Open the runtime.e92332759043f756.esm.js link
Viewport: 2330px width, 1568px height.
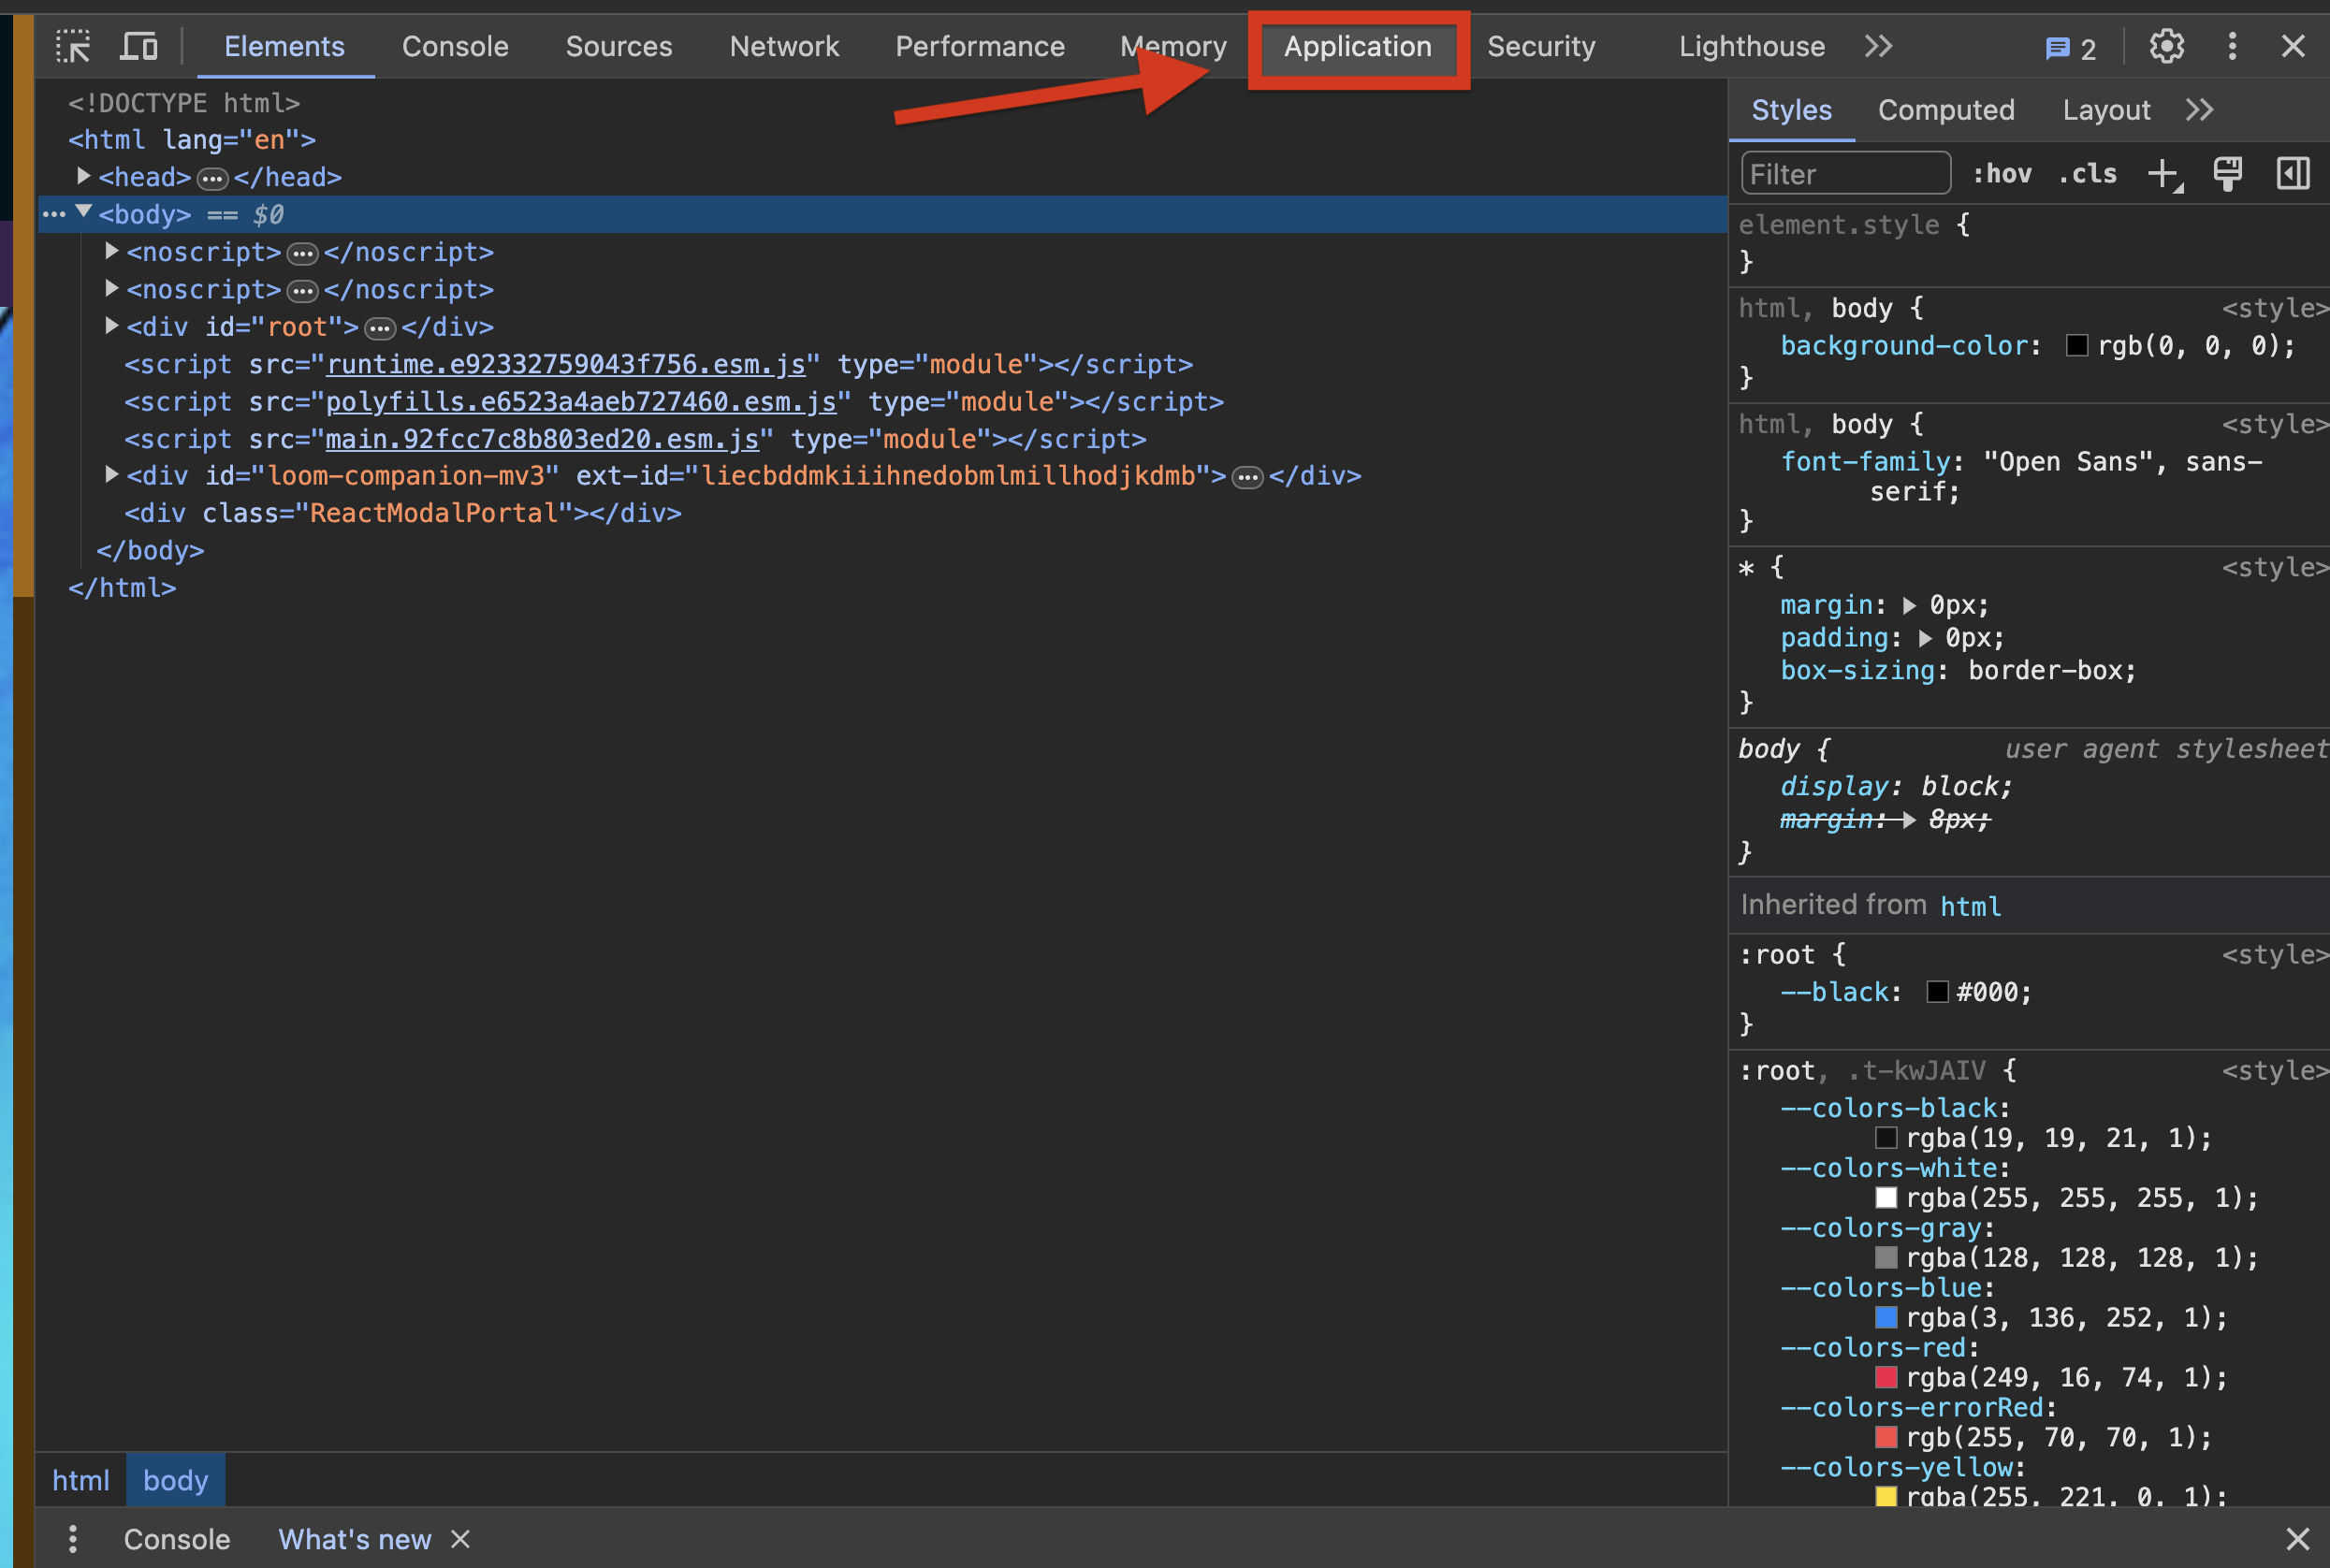coord(566,364)
